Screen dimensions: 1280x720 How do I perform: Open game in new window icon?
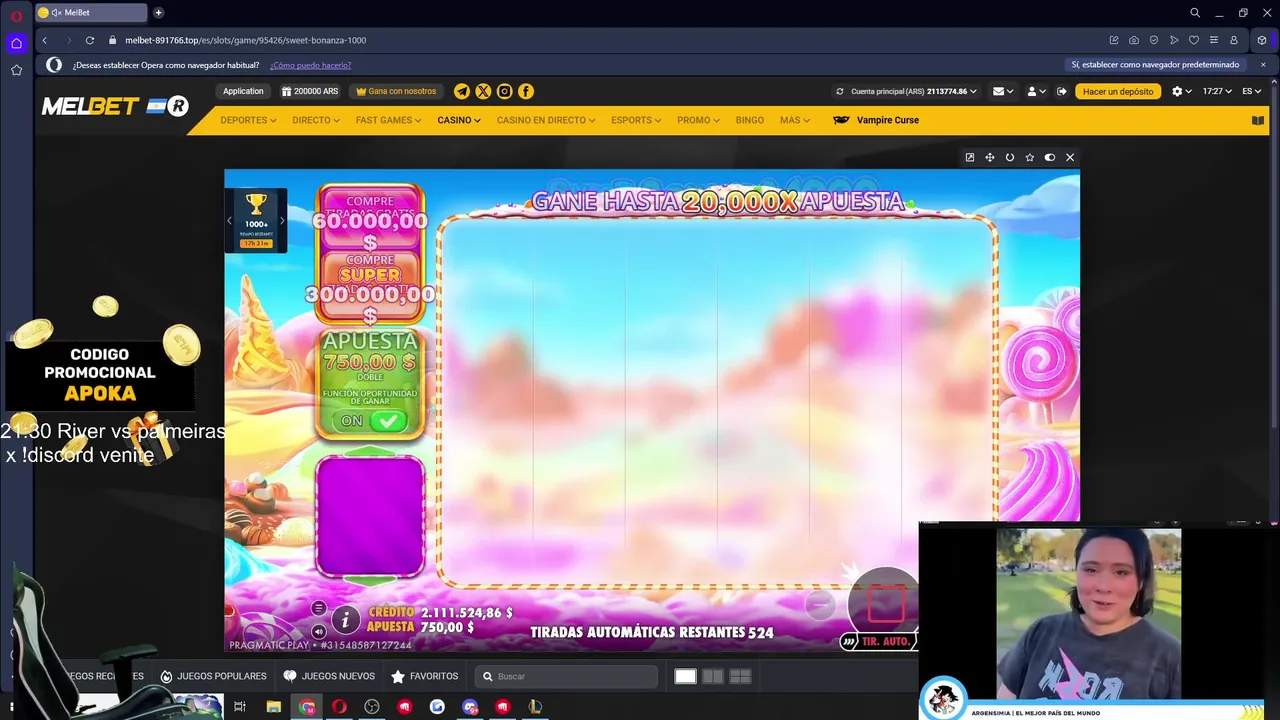(969, 157)
